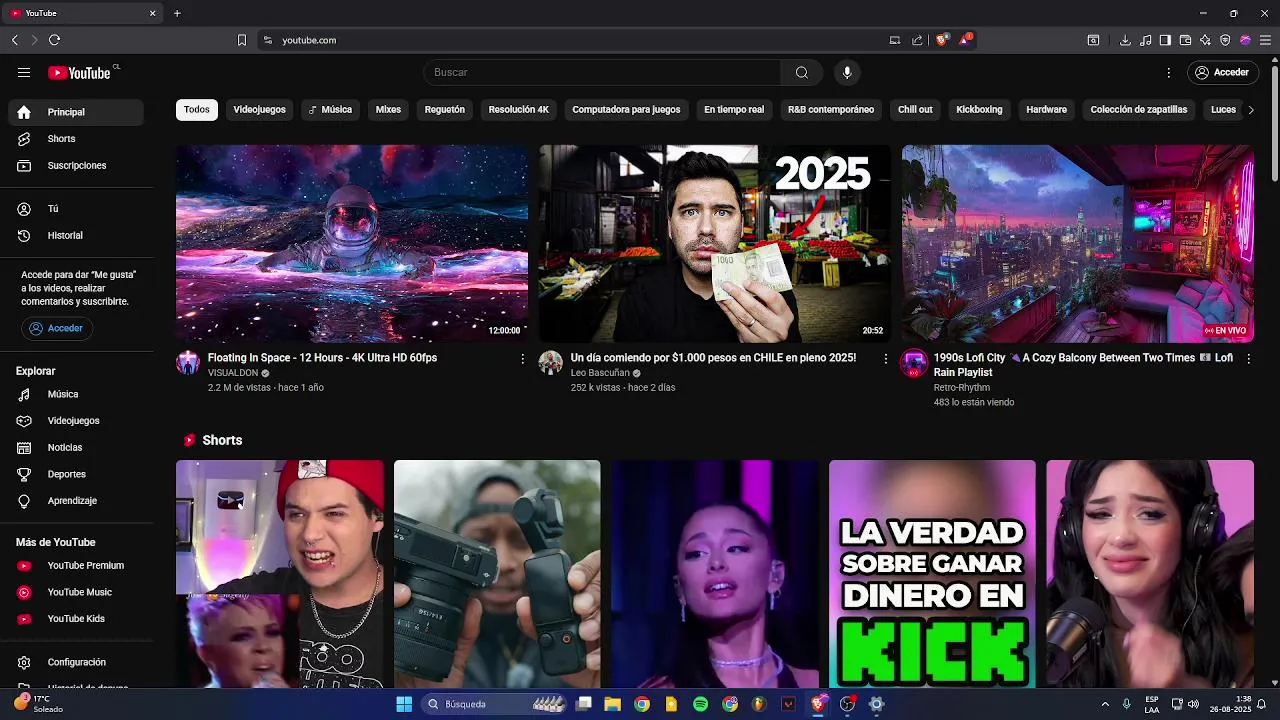This screenshot has height=720, width=1280.
Task: Open Suscripciones in the sidebar
Action: pos(76,165)
